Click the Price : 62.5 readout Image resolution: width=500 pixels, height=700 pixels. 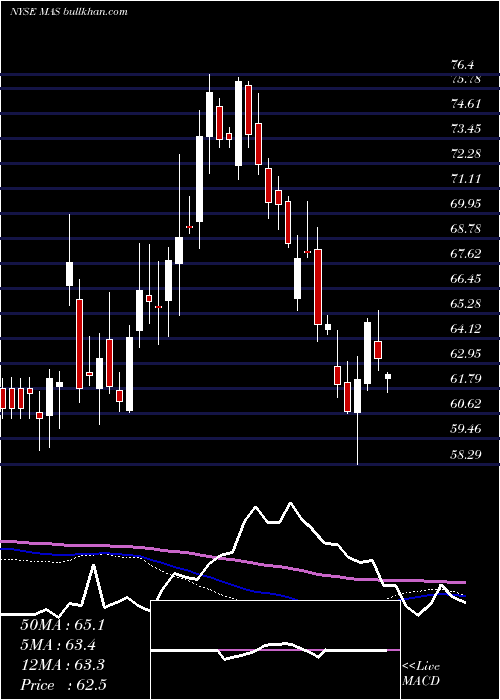tap(63, 685)
